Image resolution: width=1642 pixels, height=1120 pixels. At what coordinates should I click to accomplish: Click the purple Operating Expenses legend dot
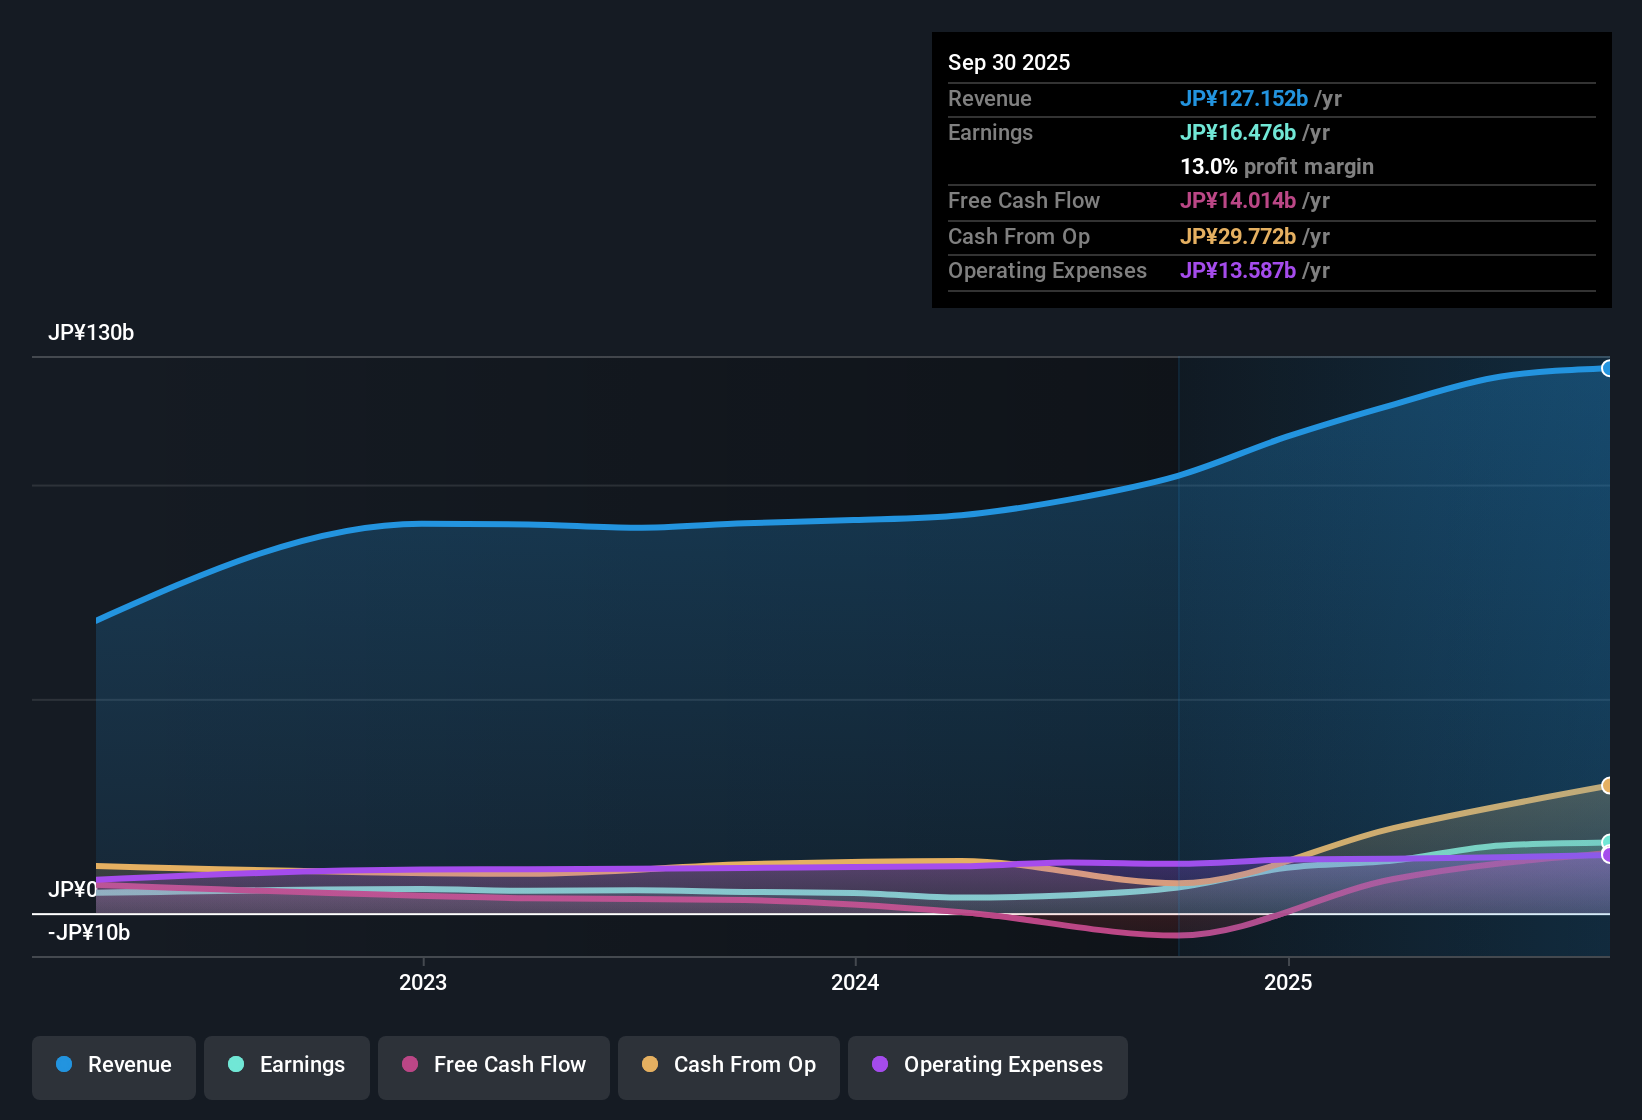click(881, 1065)
